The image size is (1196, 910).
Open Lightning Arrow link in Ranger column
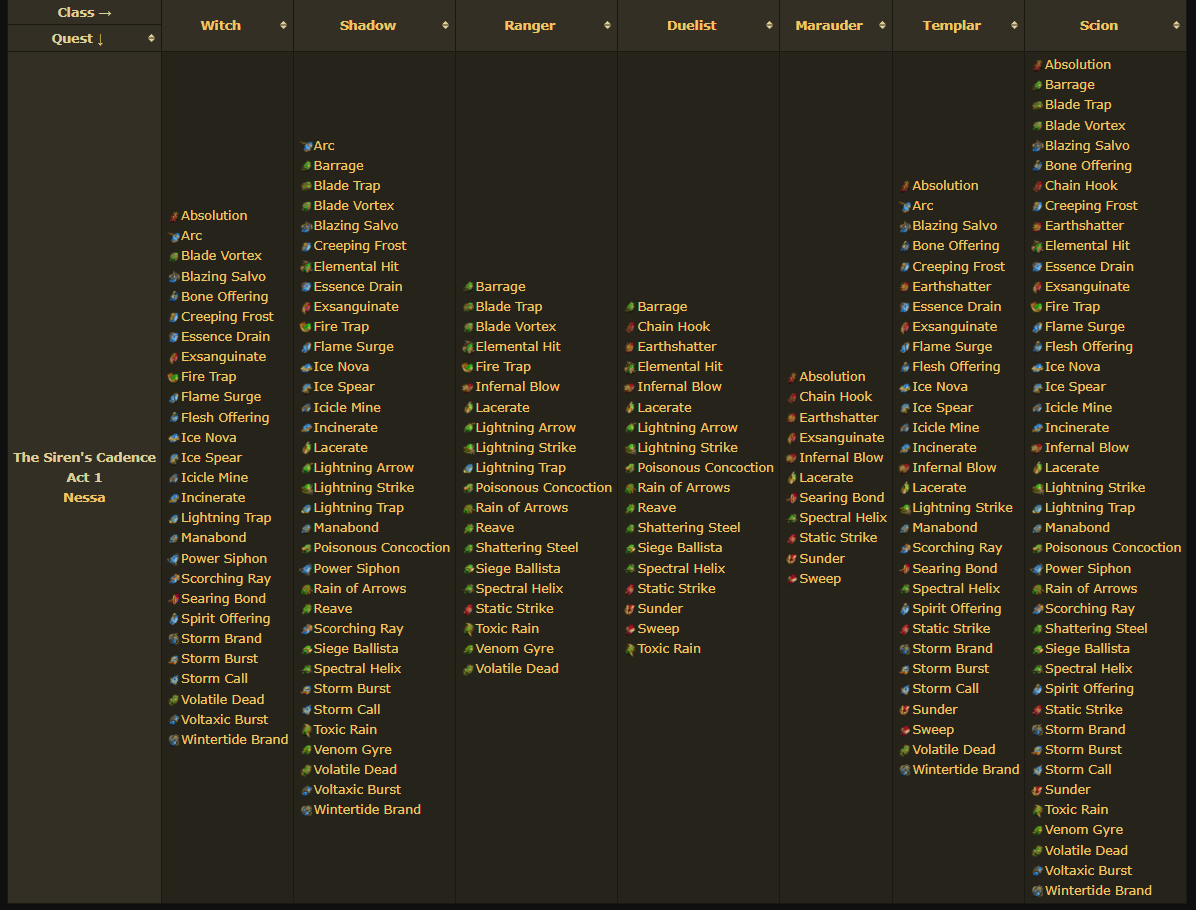pyautogui.click(x=526, y=428)
